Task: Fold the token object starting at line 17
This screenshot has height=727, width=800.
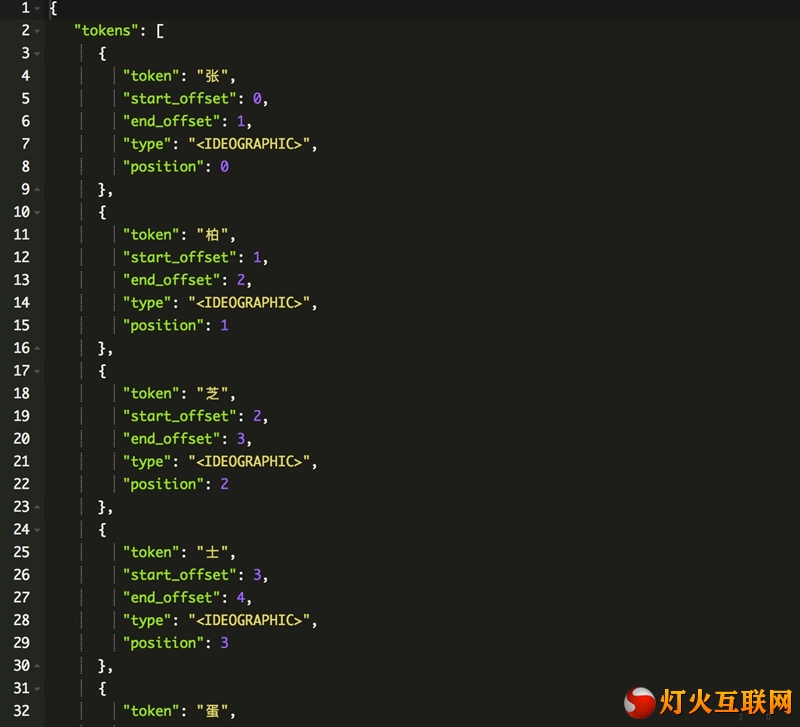Action: [37, 371]
